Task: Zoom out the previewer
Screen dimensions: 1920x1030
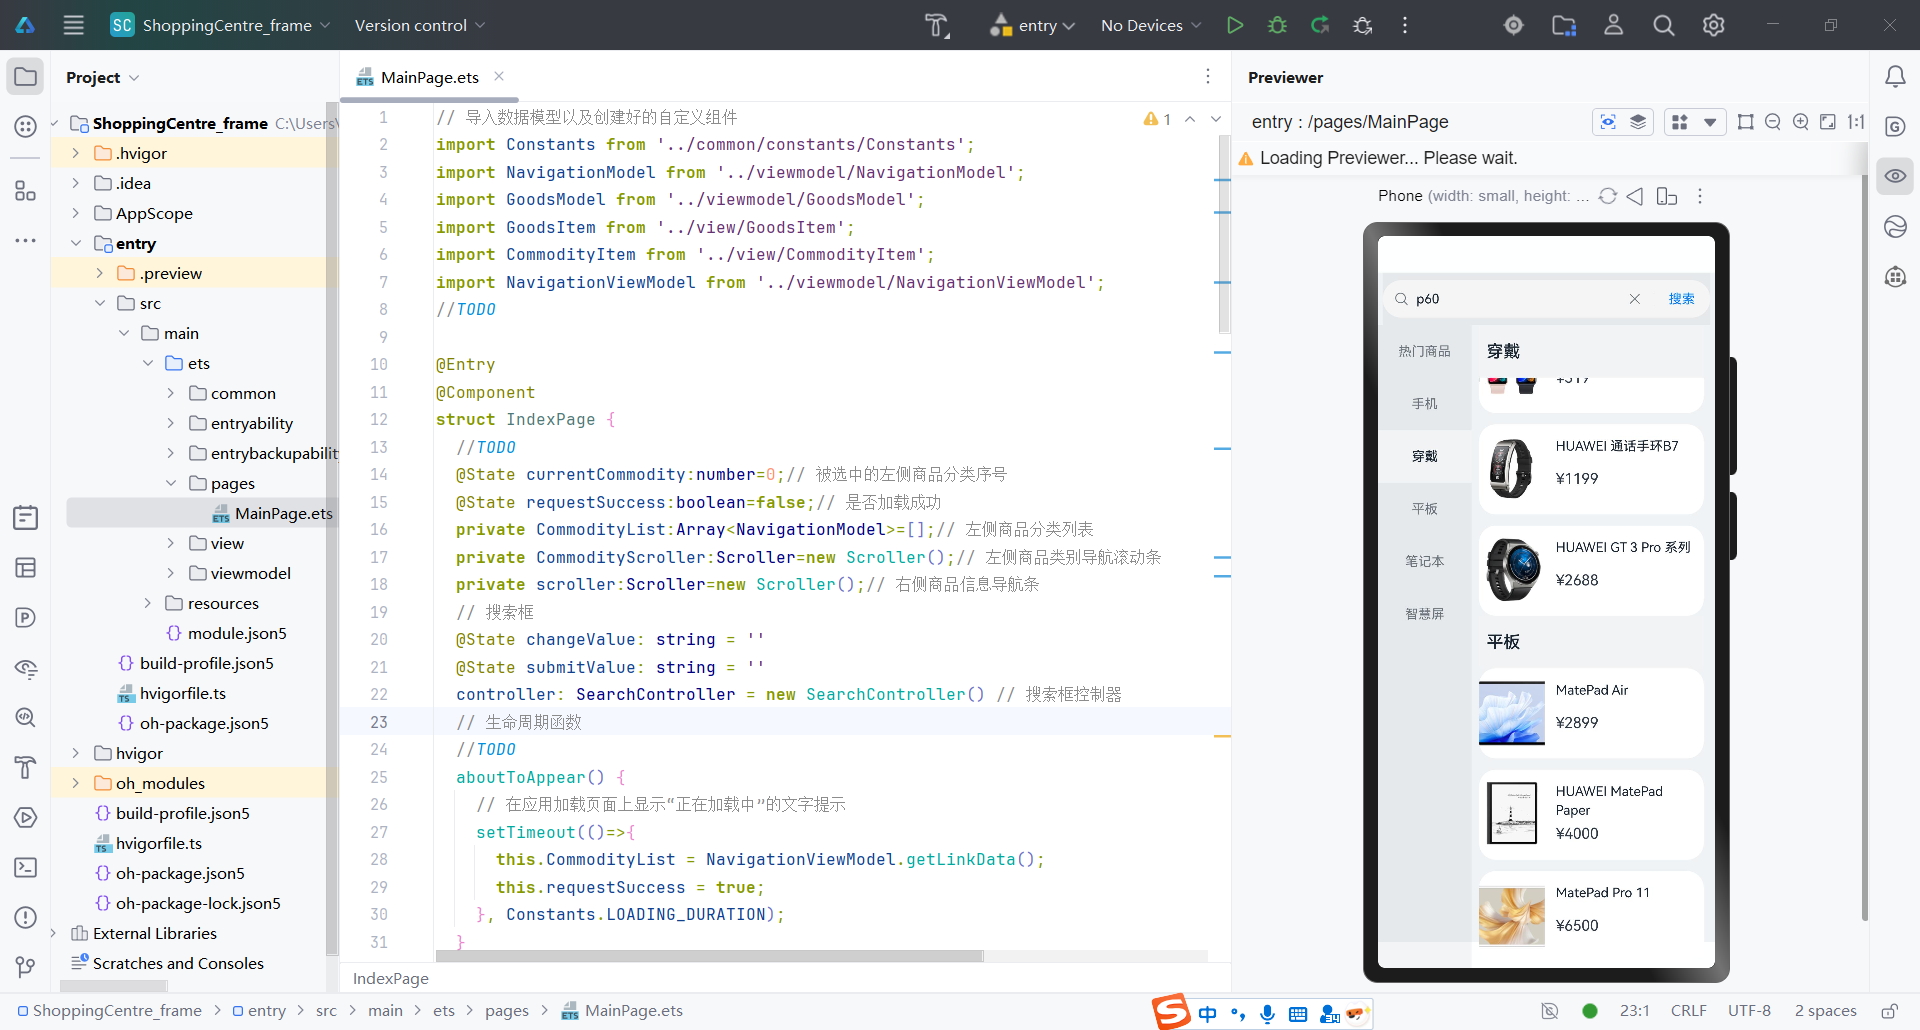Action: [x=1773, y=122]
